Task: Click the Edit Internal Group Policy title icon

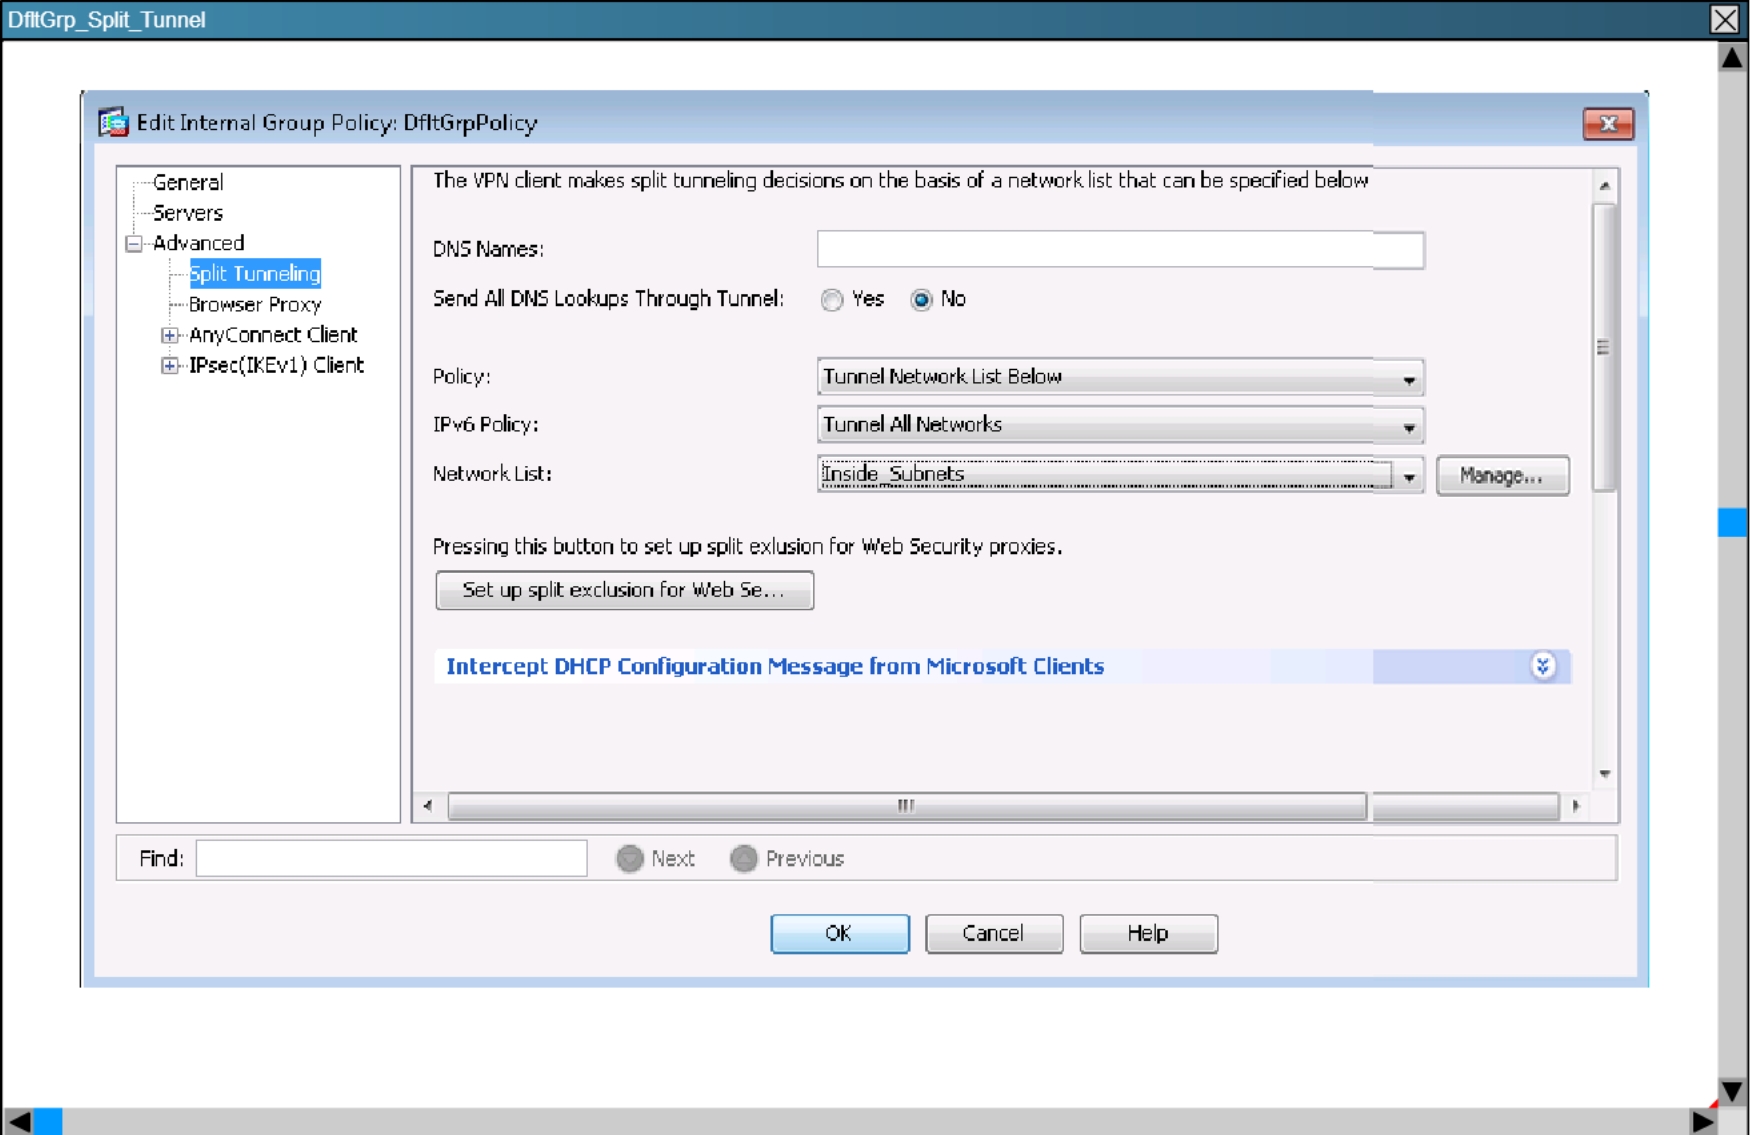Action: (x=113, y=123)
